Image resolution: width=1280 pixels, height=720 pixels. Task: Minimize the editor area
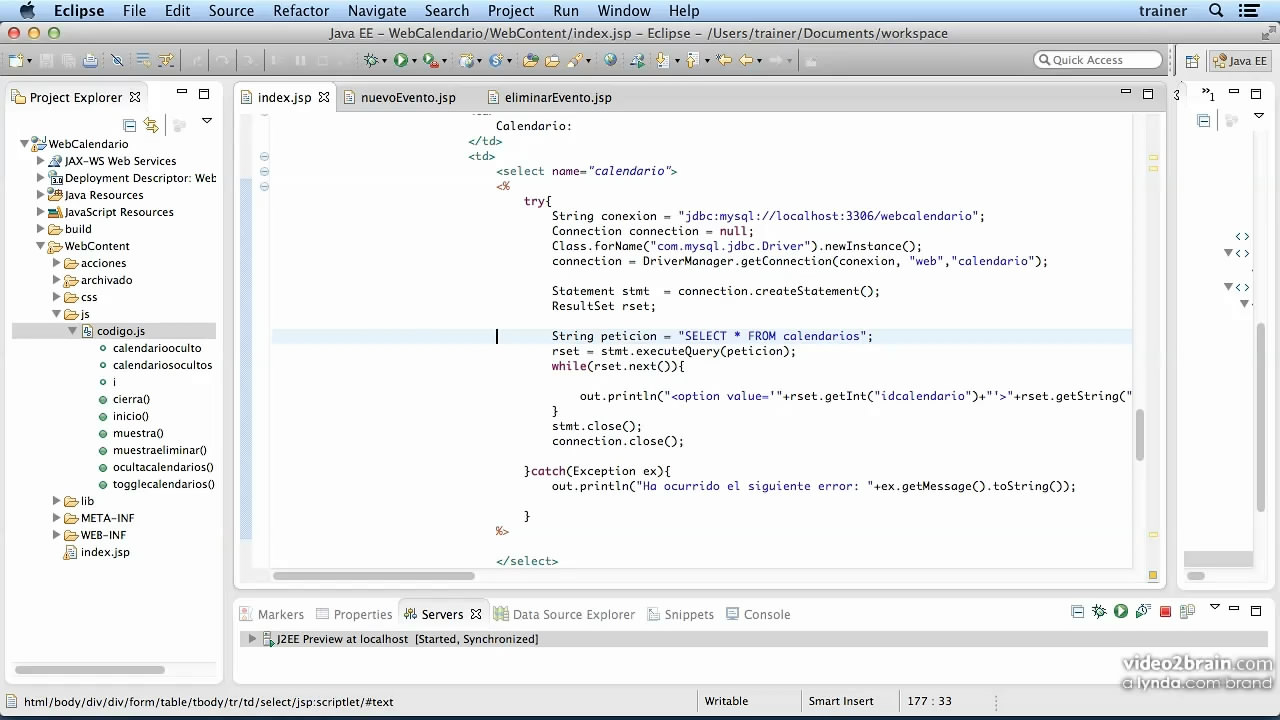click(1125, 93)
